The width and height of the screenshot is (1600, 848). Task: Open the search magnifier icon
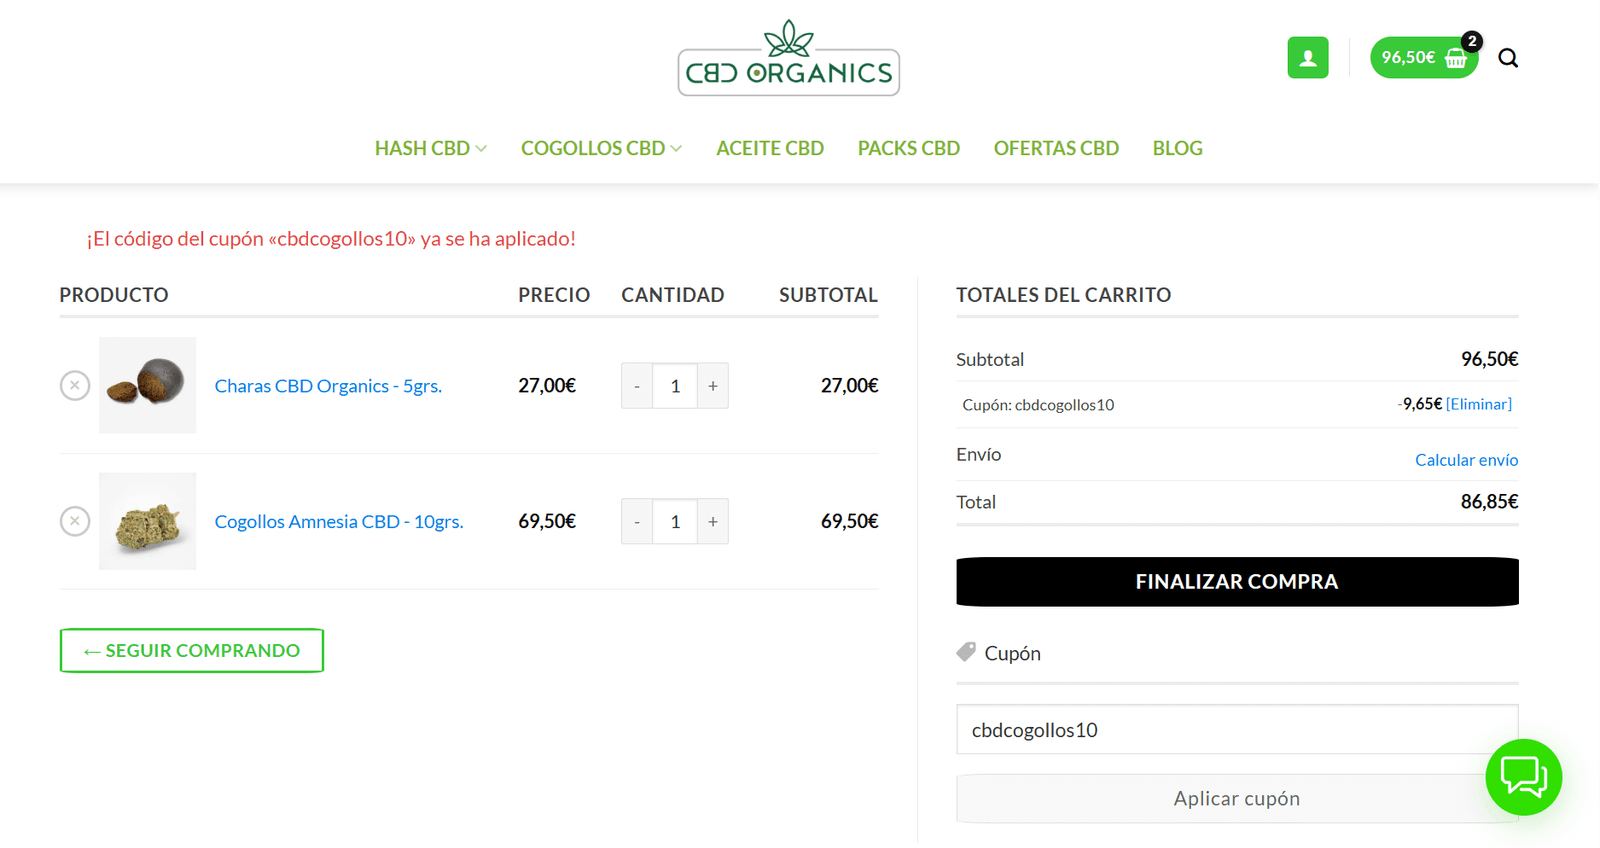pos(1508,58)
